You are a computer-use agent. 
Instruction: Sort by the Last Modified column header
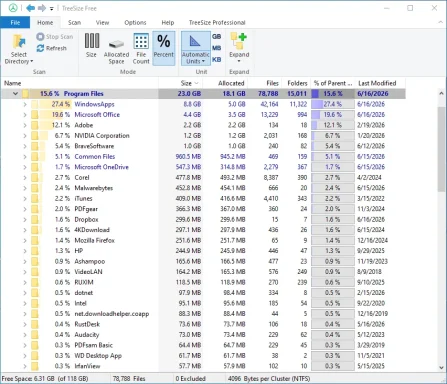pos(380,83)
